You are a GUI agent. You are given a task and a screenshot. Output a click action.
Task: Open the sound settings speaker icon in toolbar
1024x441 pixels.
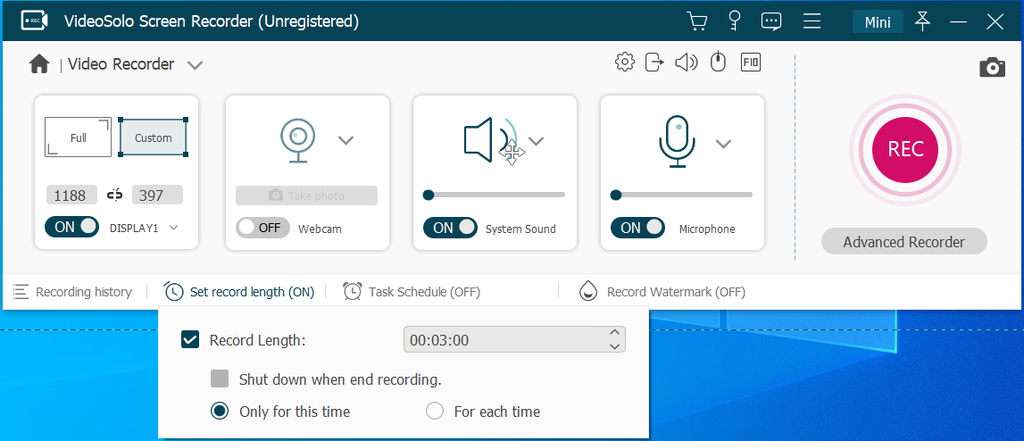click(x=686, y=62)
